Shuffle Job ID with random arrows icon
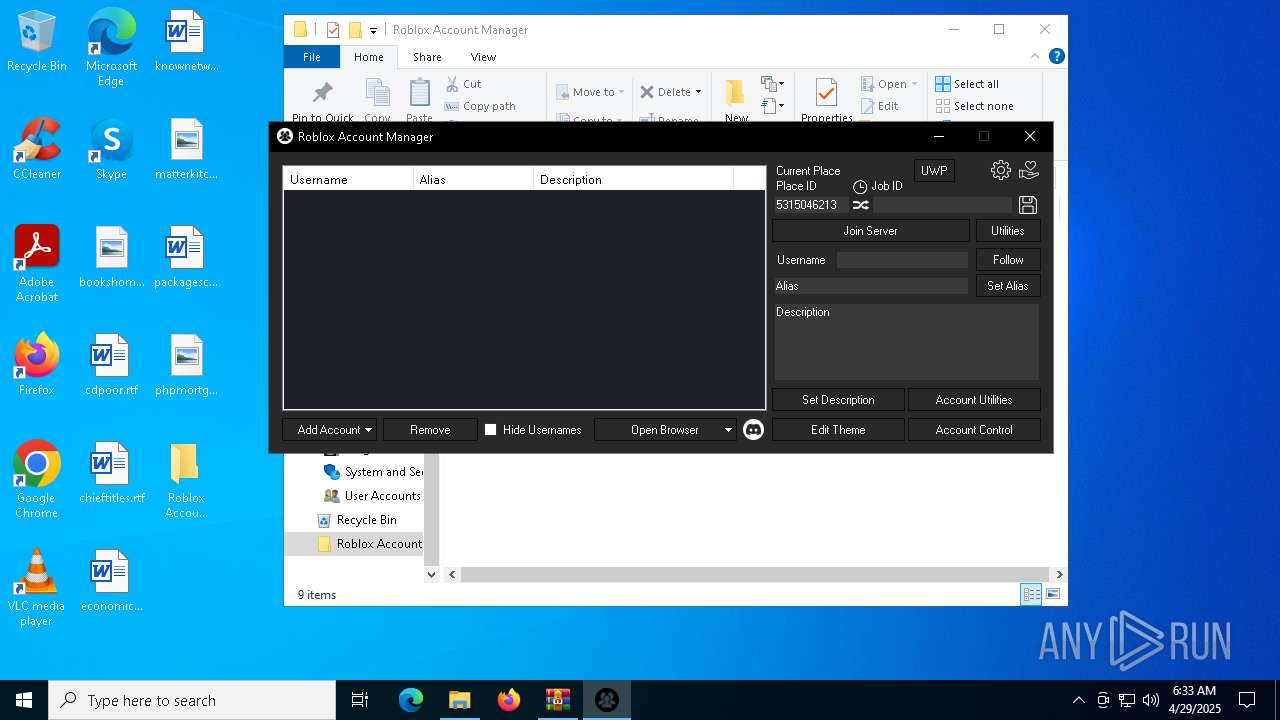This screenshot has width=1280, height=720. [x=860, y=205]
